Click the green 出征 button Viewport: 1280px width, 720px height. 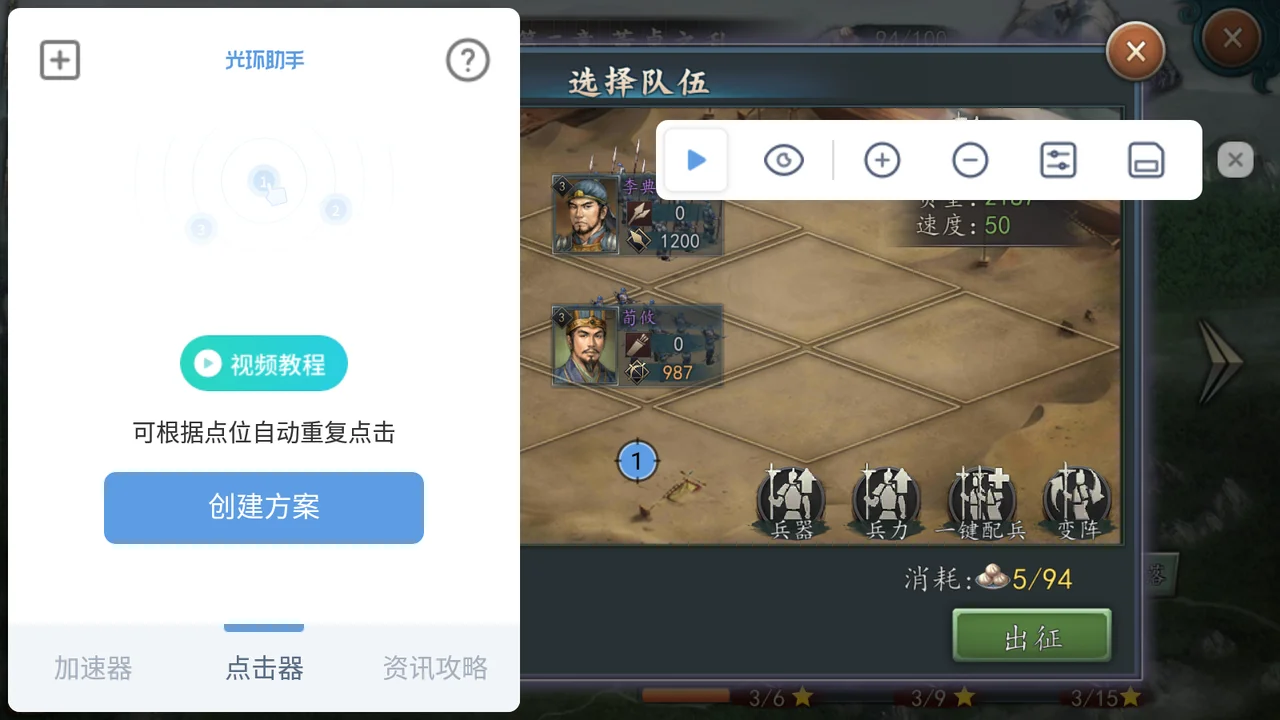(1032, 637)
